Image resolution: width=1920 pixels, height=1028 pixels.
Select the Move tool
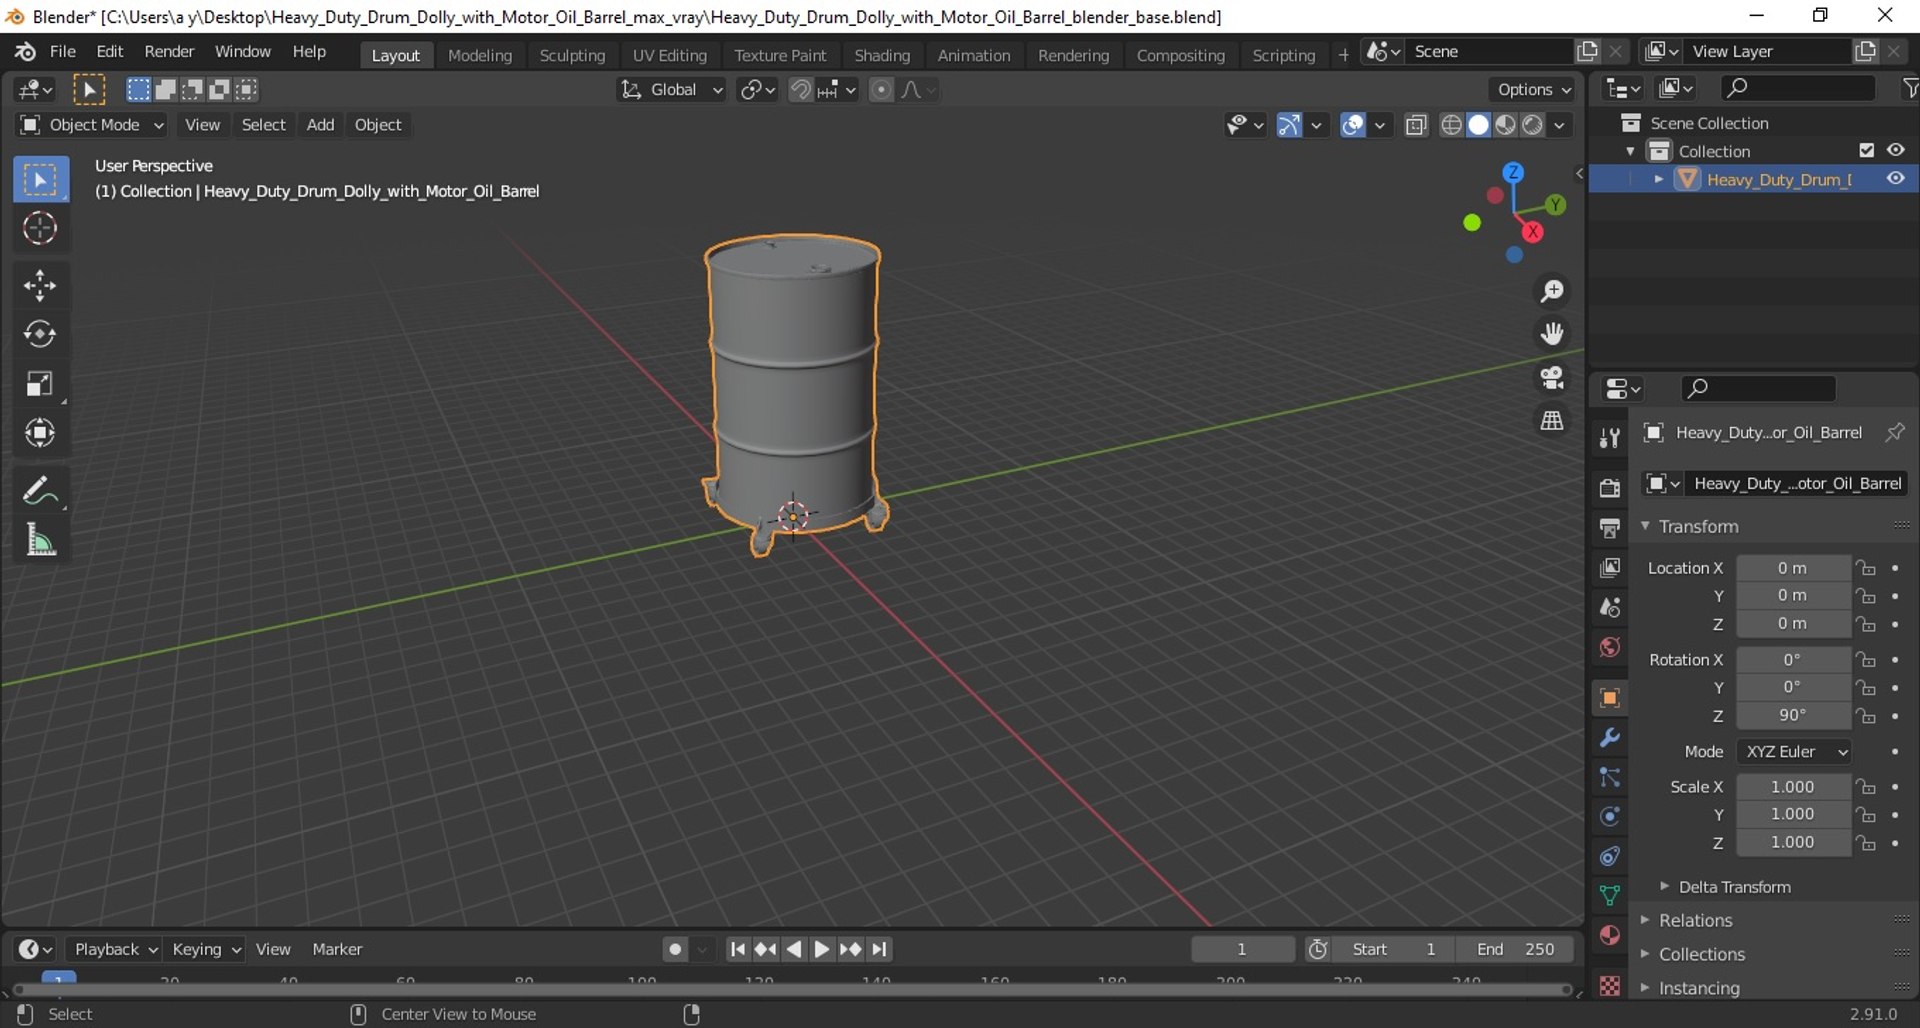[x=40, y=286]
